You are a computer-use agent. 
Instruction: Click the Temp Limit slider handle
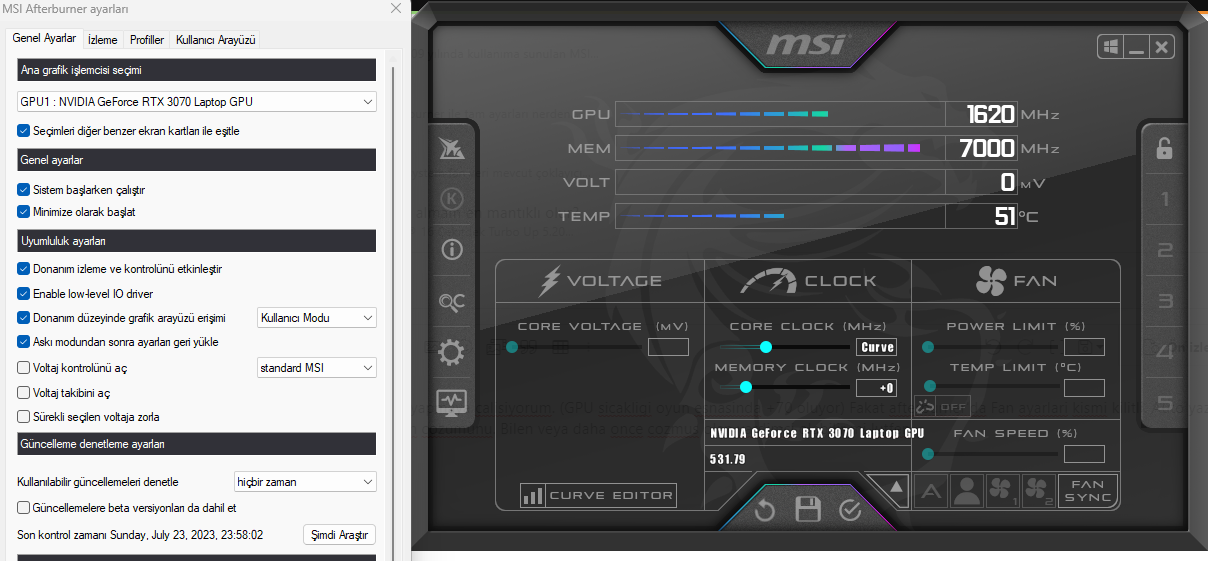(928, 386)
